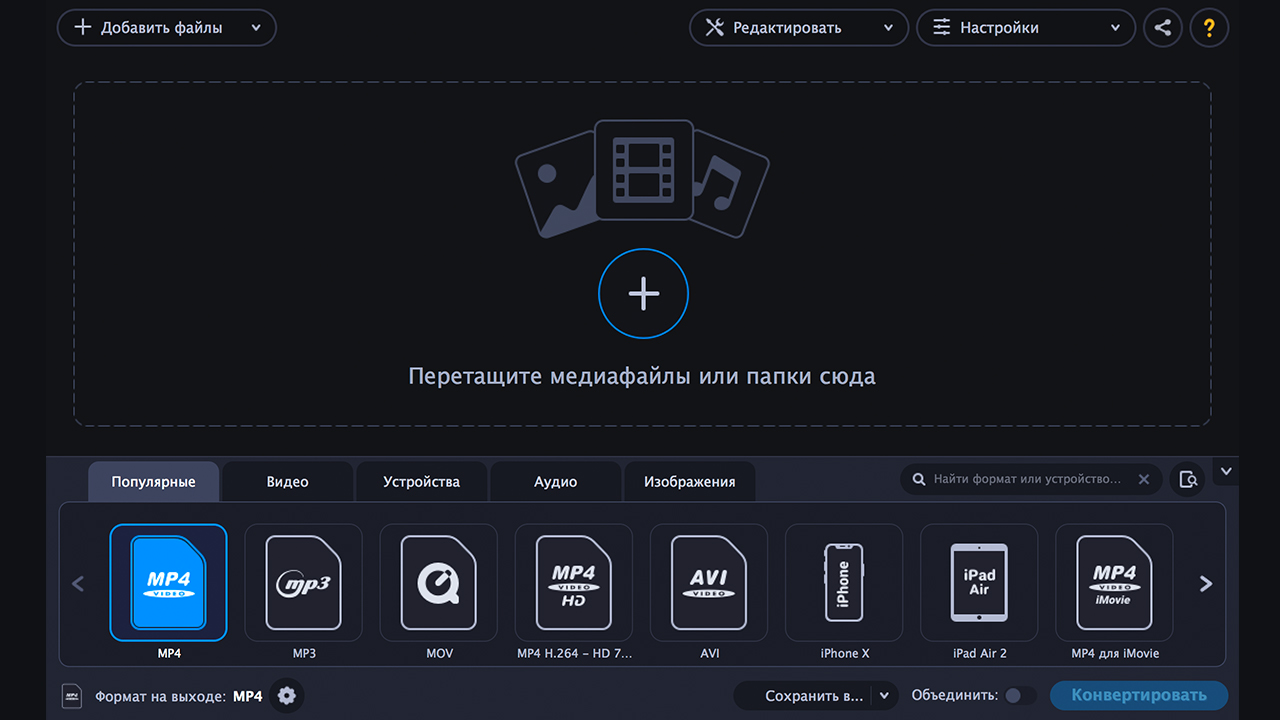Open the share icon menu
This screenshot has height=720, width=1280.
pyautogui.click(x=1162, y=28)
